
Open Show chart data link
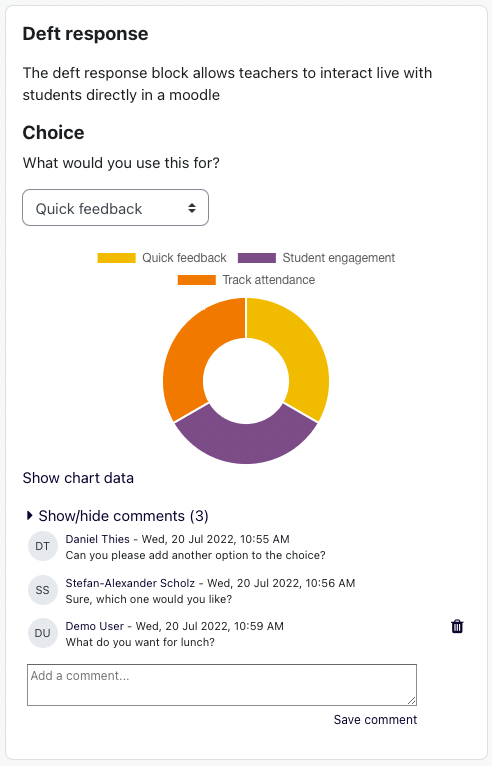(x=78, y=478)
